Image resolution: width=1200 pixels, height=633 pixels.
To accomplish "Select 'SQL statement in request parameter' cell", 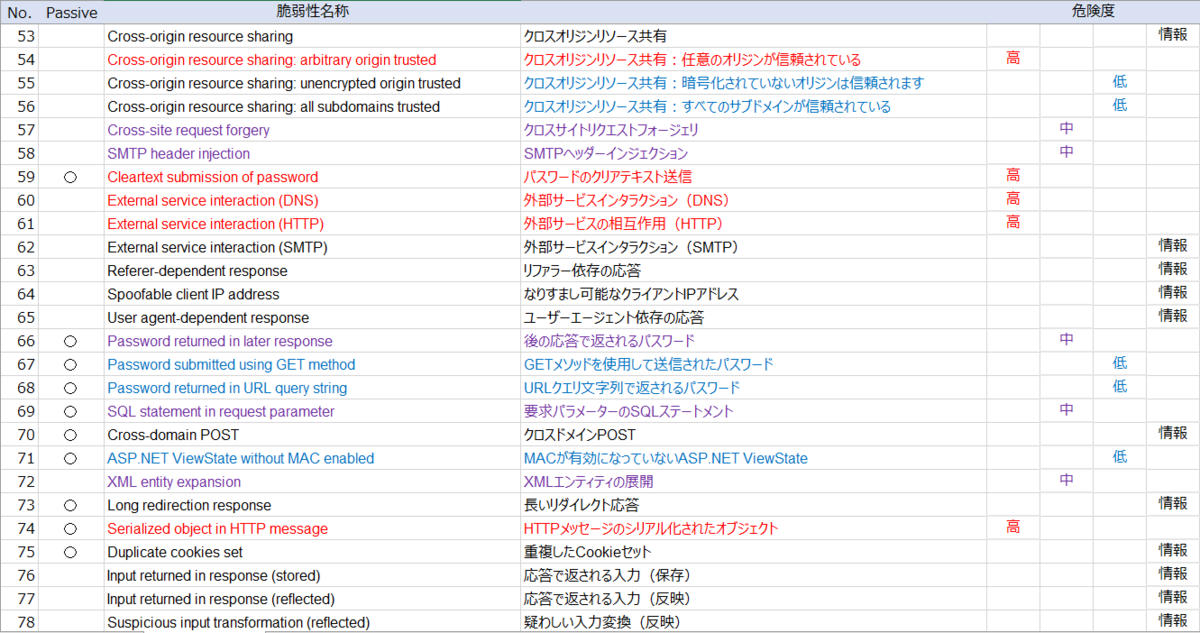I will pos(312,412).
